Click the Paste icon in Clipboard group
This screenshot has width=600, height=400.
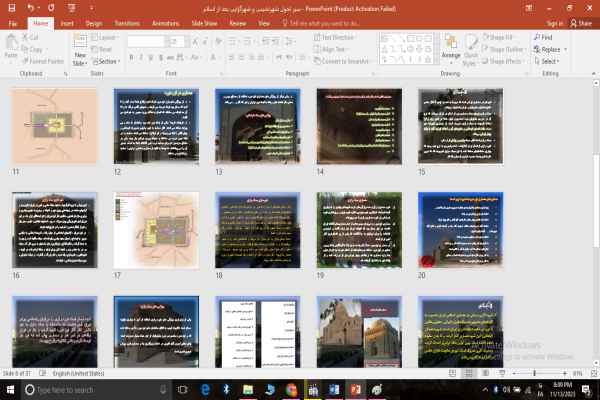click(x=11, y=44)
